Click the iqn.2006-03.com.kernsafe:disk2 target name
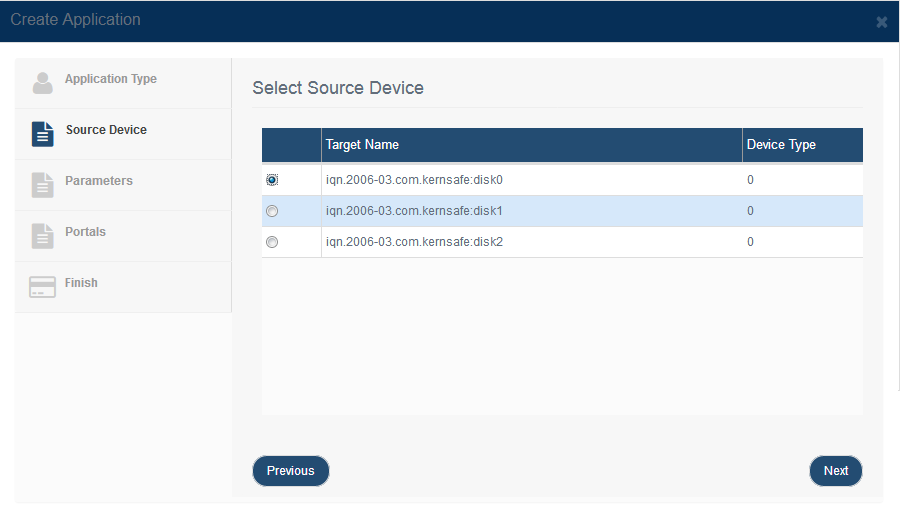Viewport: 900px width, 517px height. pyautogui.click(x=414, y=242)
